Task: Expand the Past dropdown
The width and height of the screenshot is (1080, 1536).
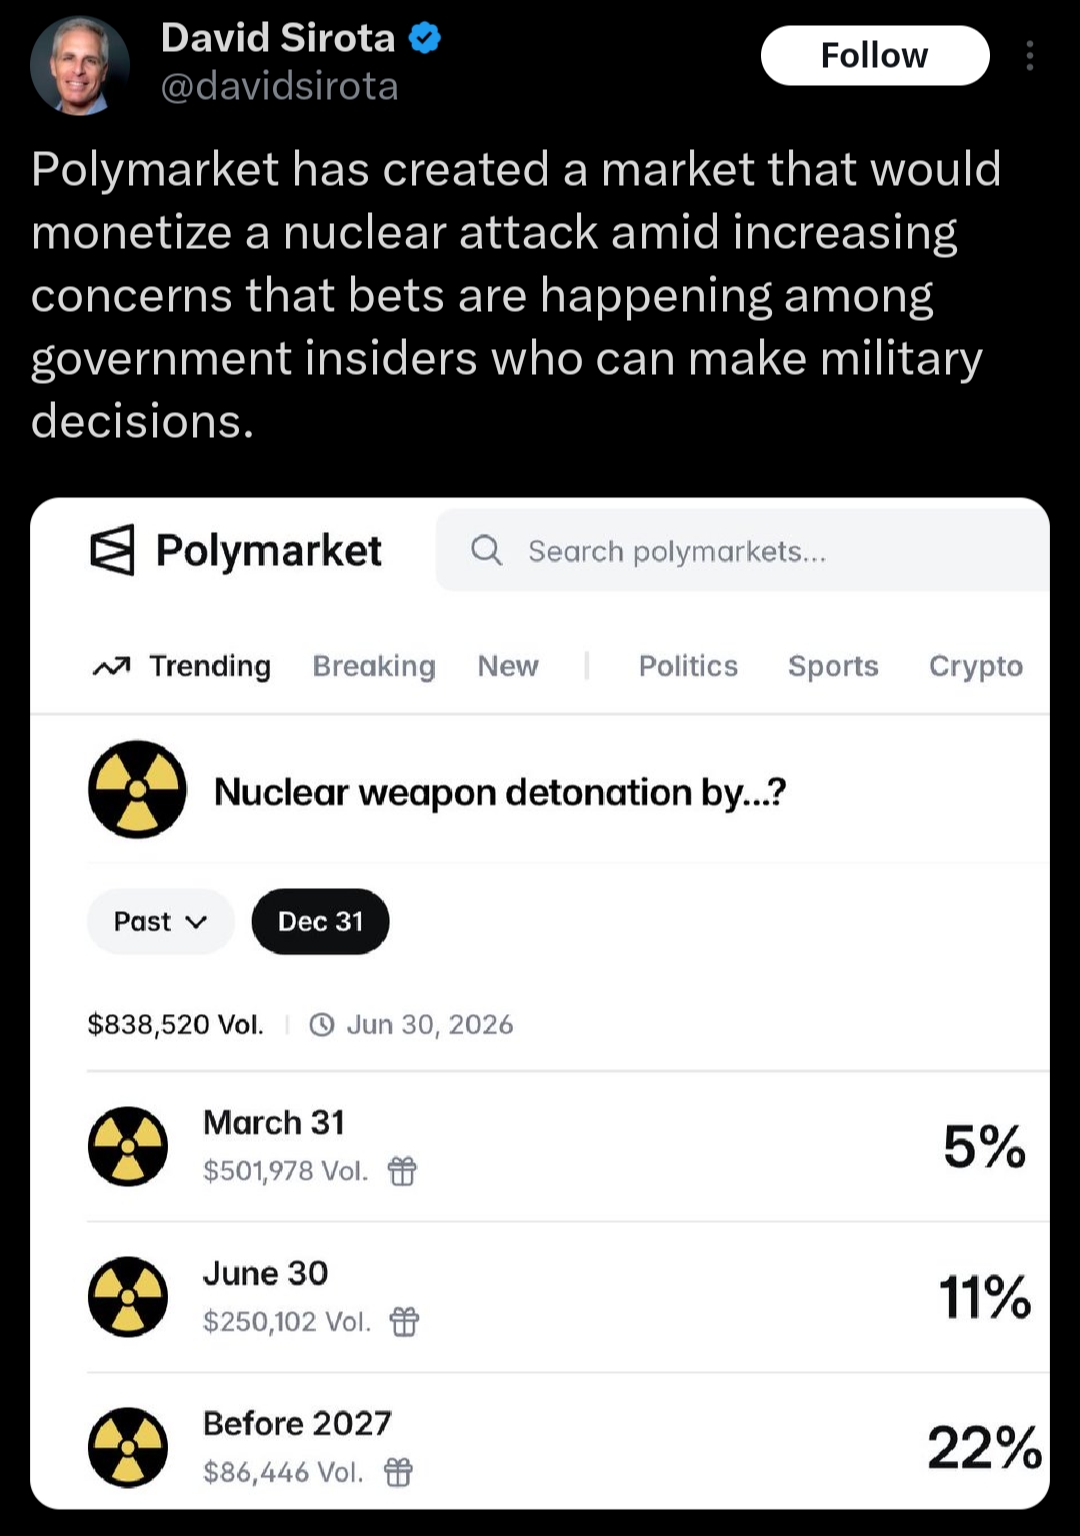Action: [160, 921]
